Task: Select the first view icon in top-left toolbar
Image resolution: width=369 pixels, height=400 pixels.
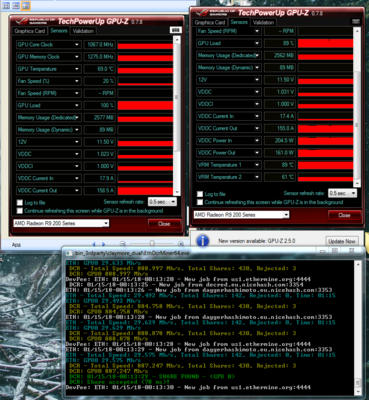Action: tap(6, 5)
